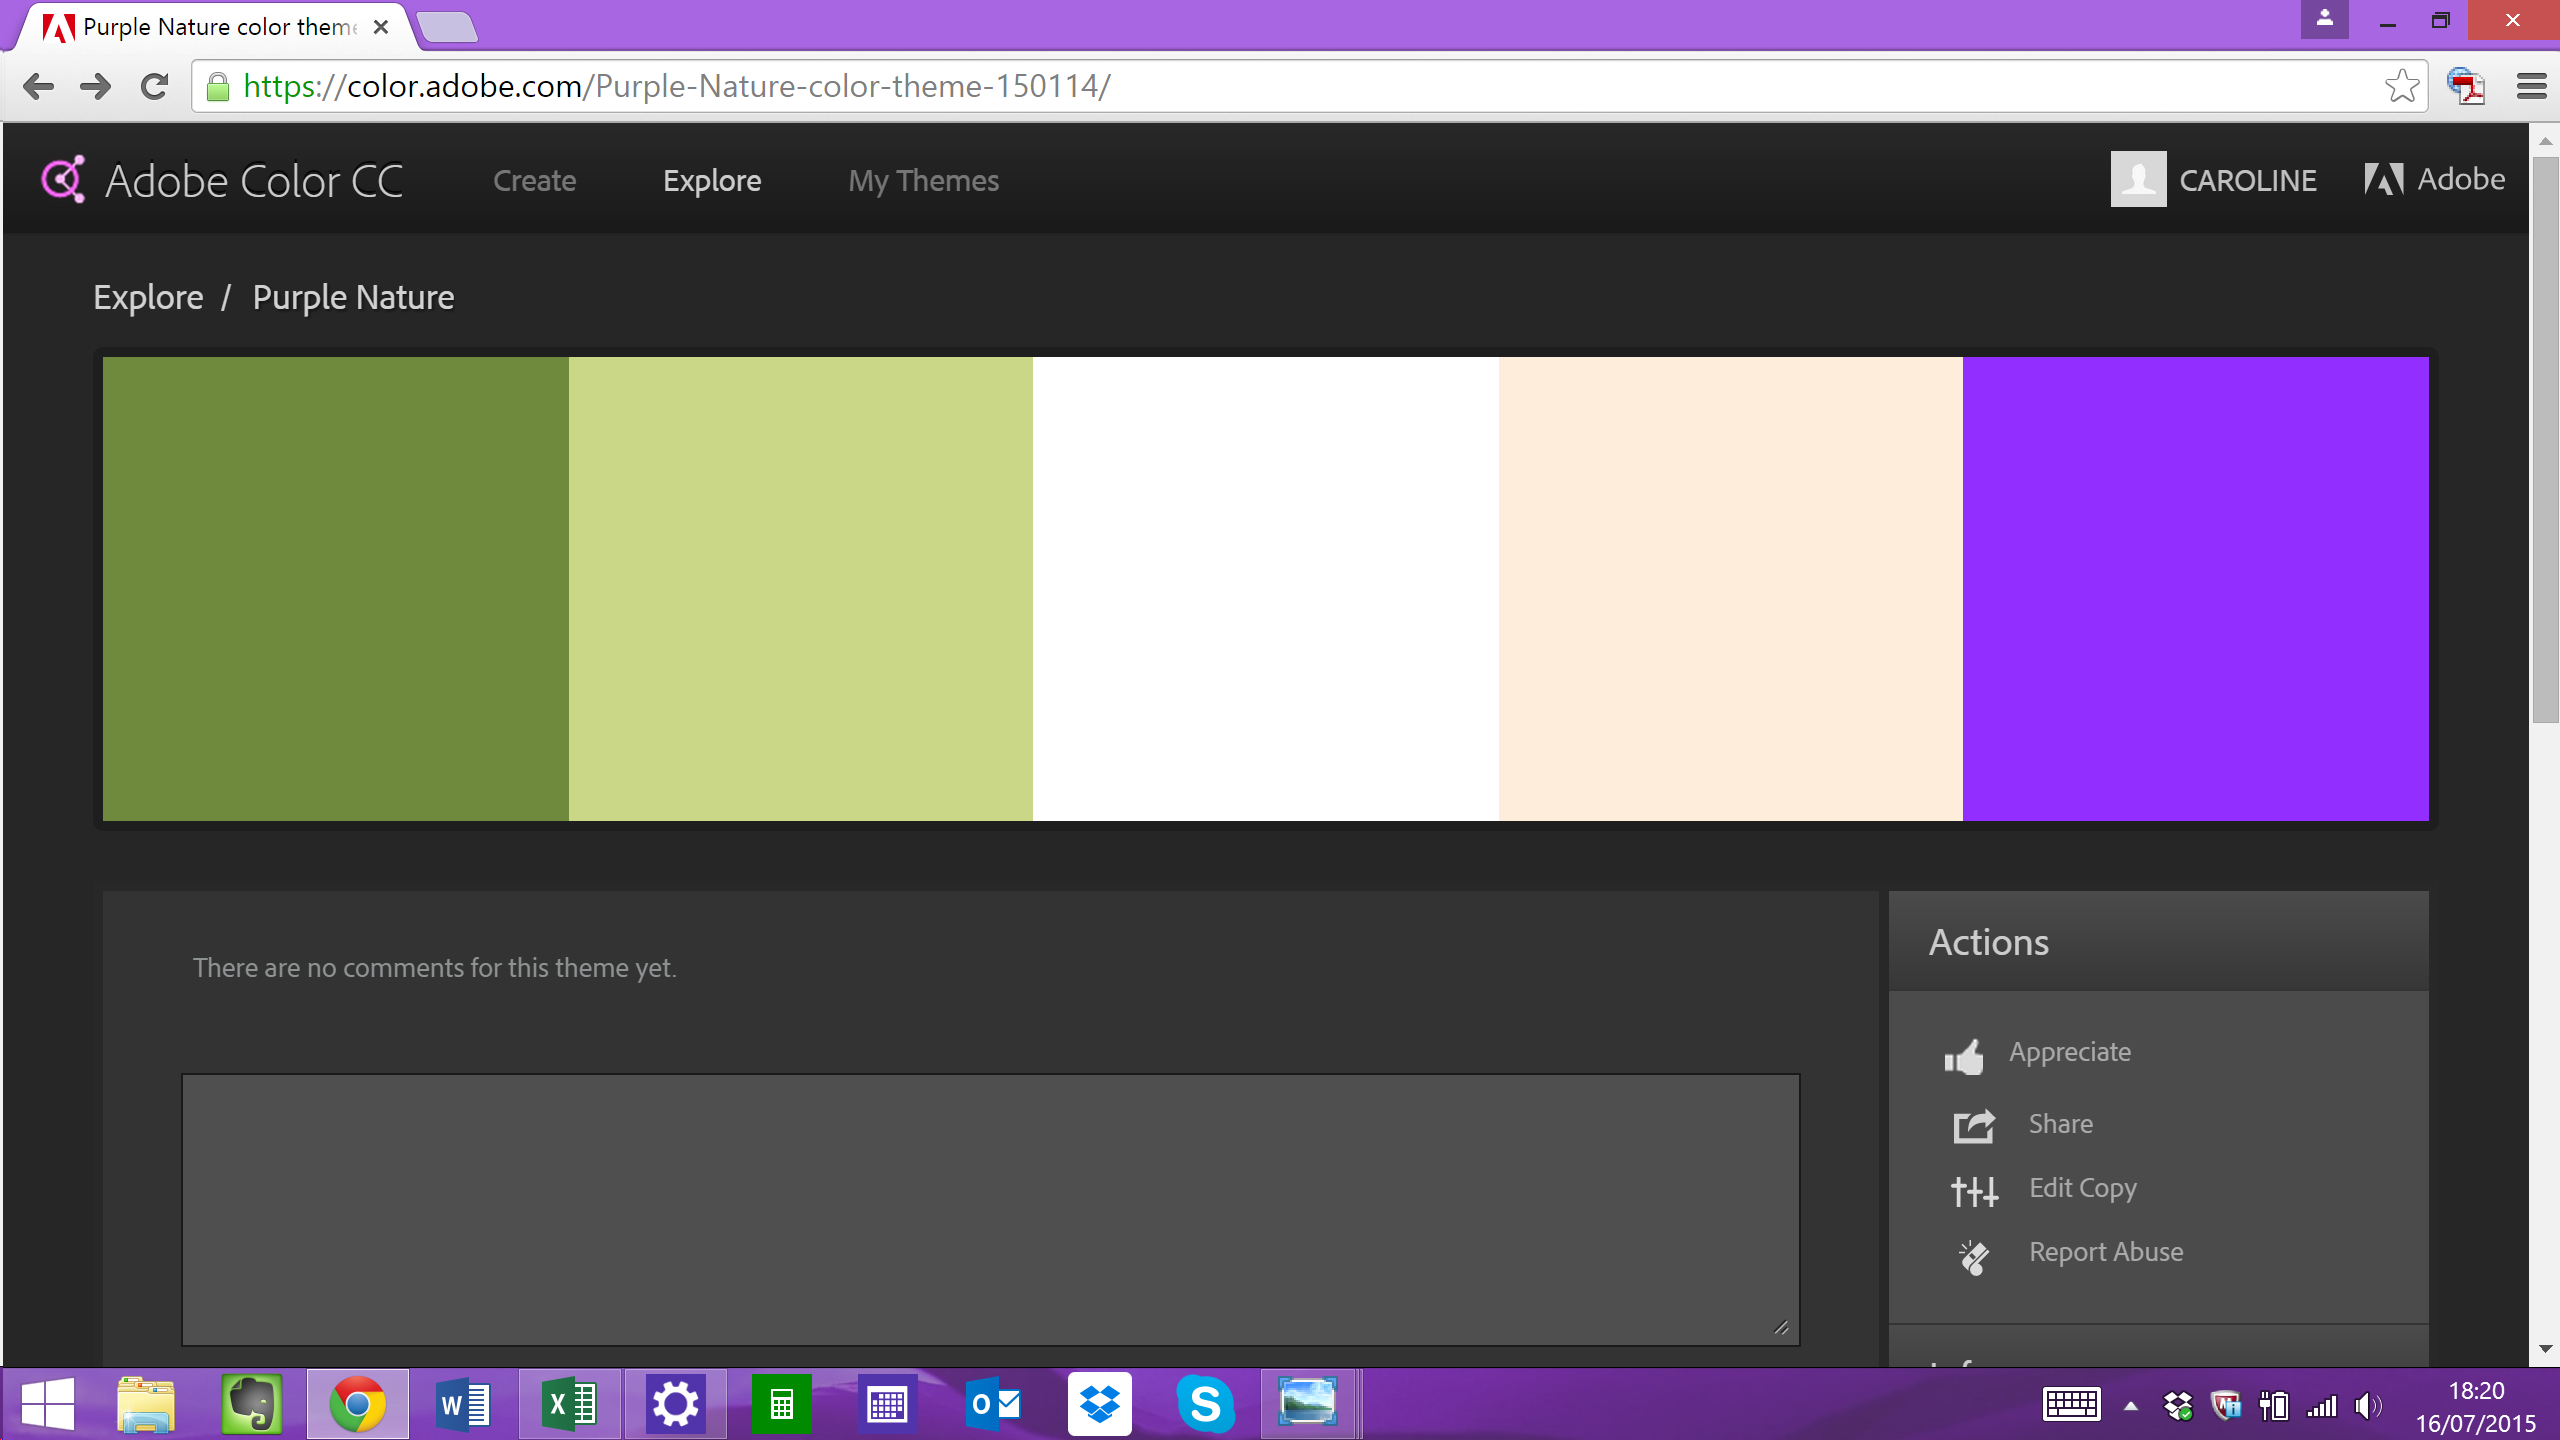Click the Appreciate thumbs-up icon
The height and width of the screenshot is (1440, 2560).
pos(1964,1056)
